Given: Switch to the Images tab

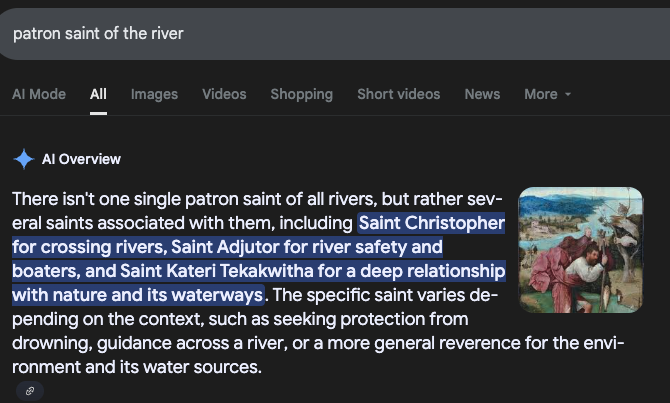Looking at the screenshot, I should coord(154,94).
